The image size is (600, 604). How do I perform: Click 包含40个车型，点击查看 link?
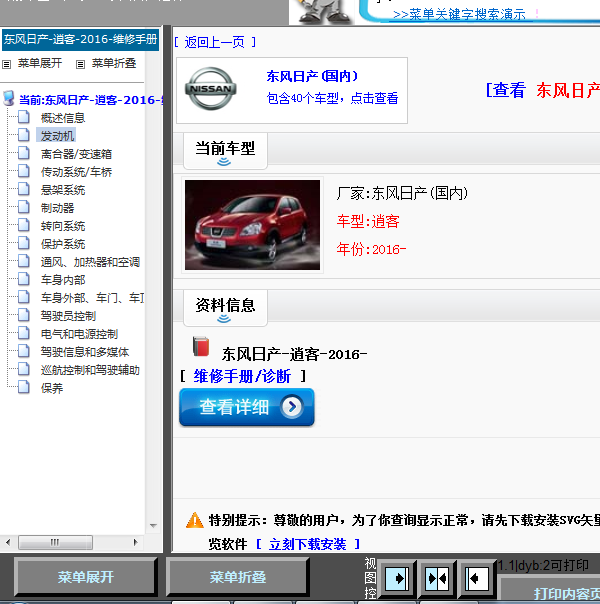pos(332,98)
